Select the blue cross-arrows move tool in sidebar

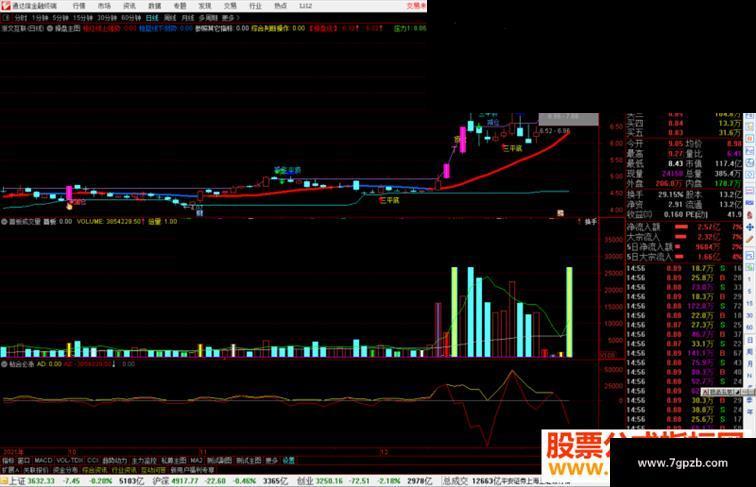pyautogui.click(x=750, y=227)
